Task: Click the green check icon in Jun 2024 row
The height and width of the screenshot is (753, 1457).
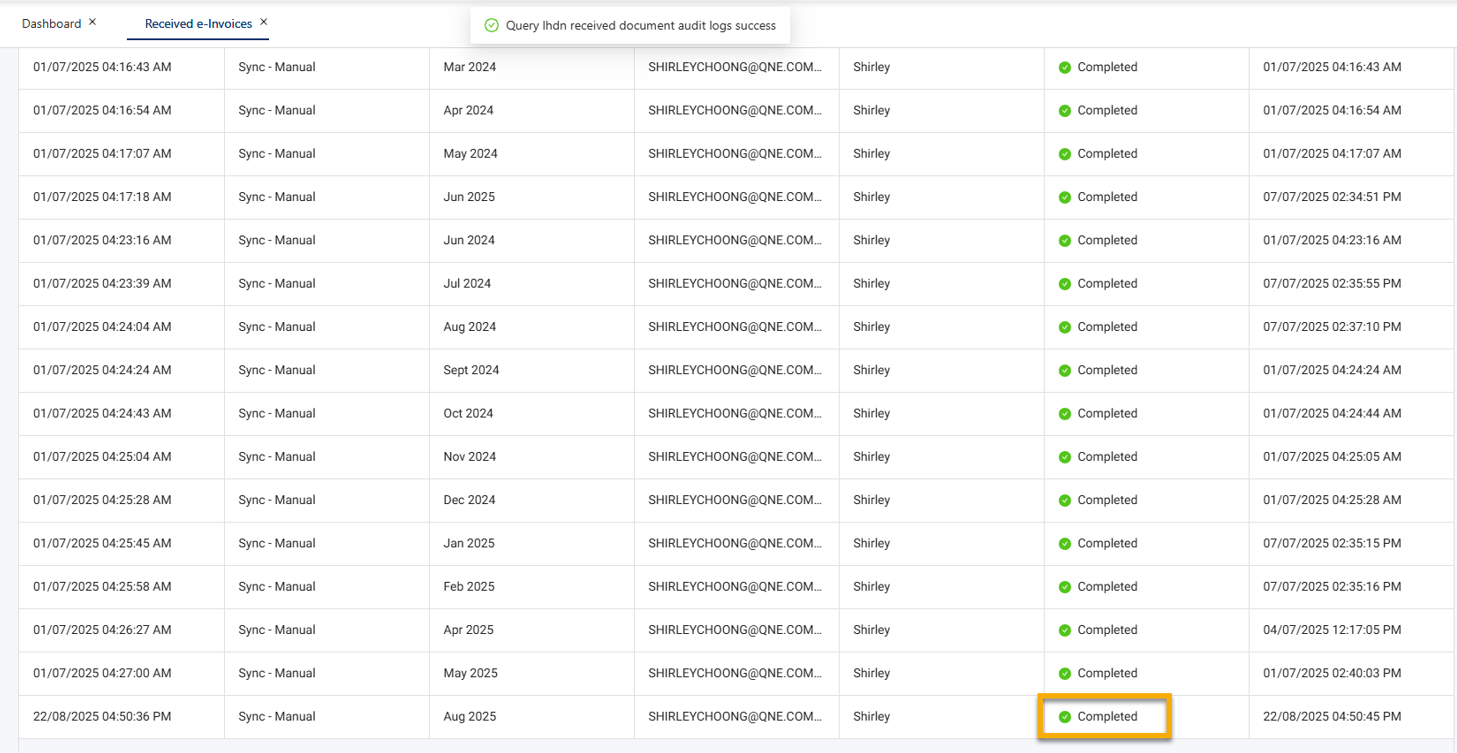Action: point(1065,240)
